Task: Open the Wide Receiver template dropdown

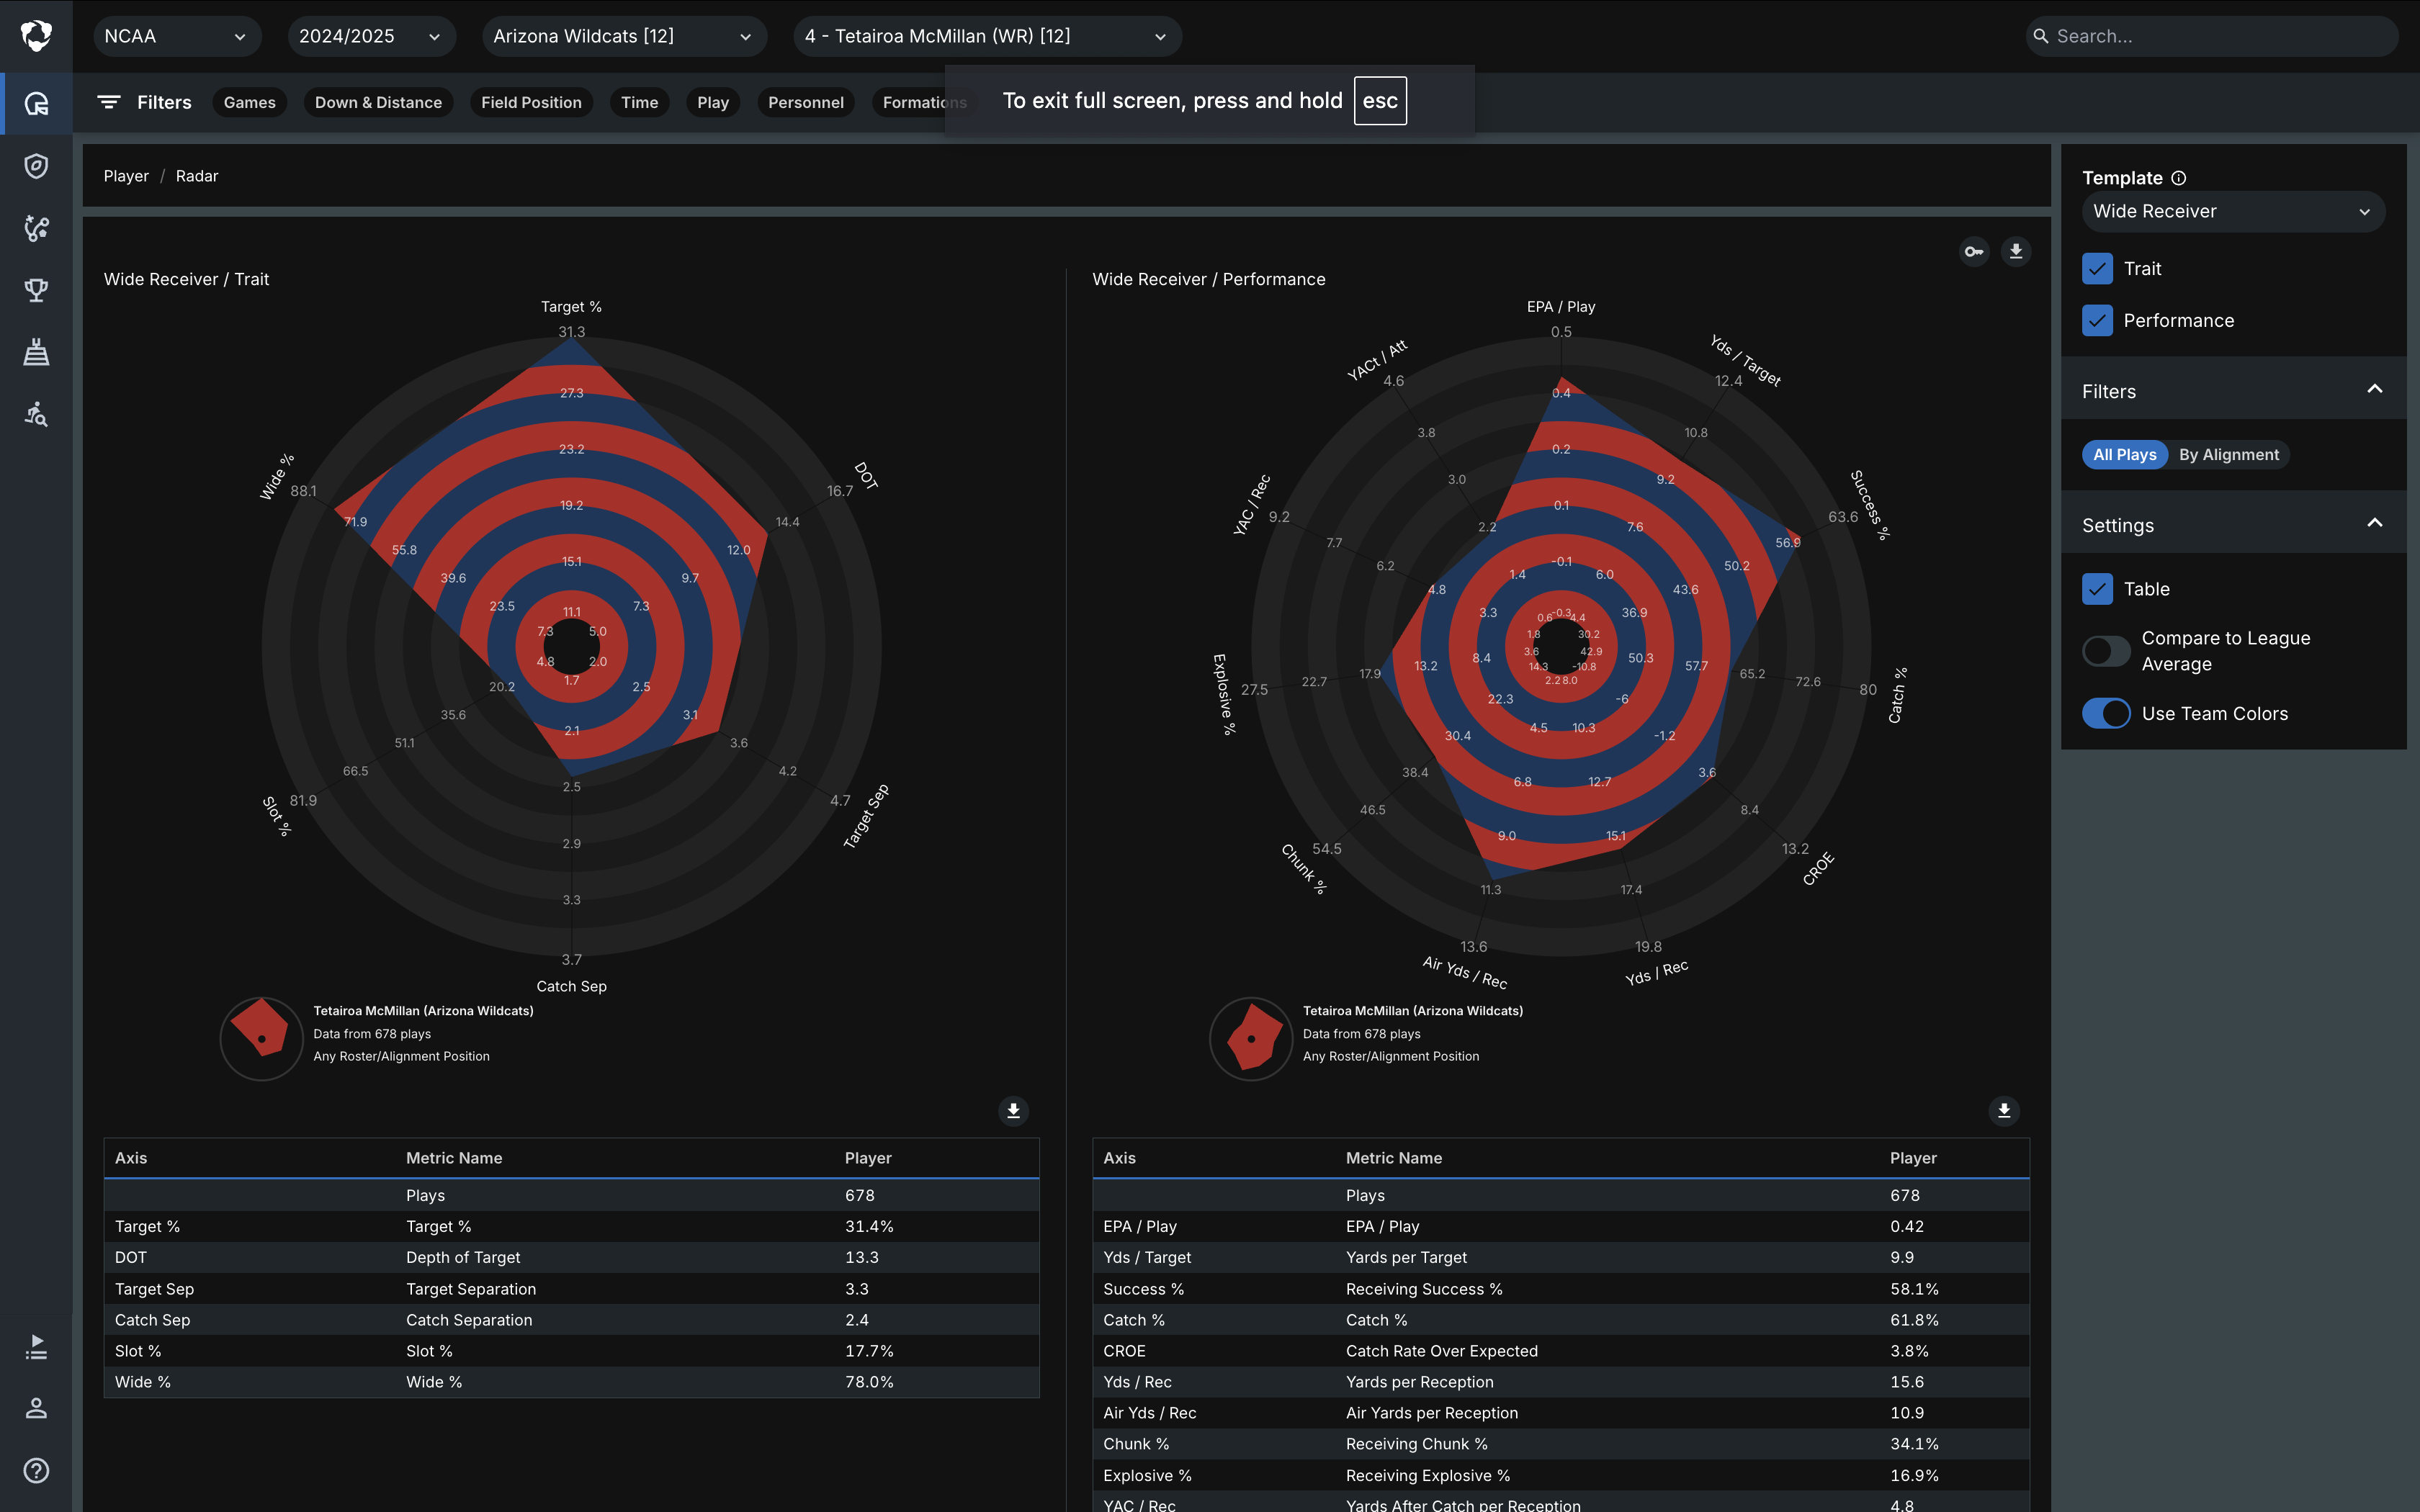Action: [x=2232, y=212]
